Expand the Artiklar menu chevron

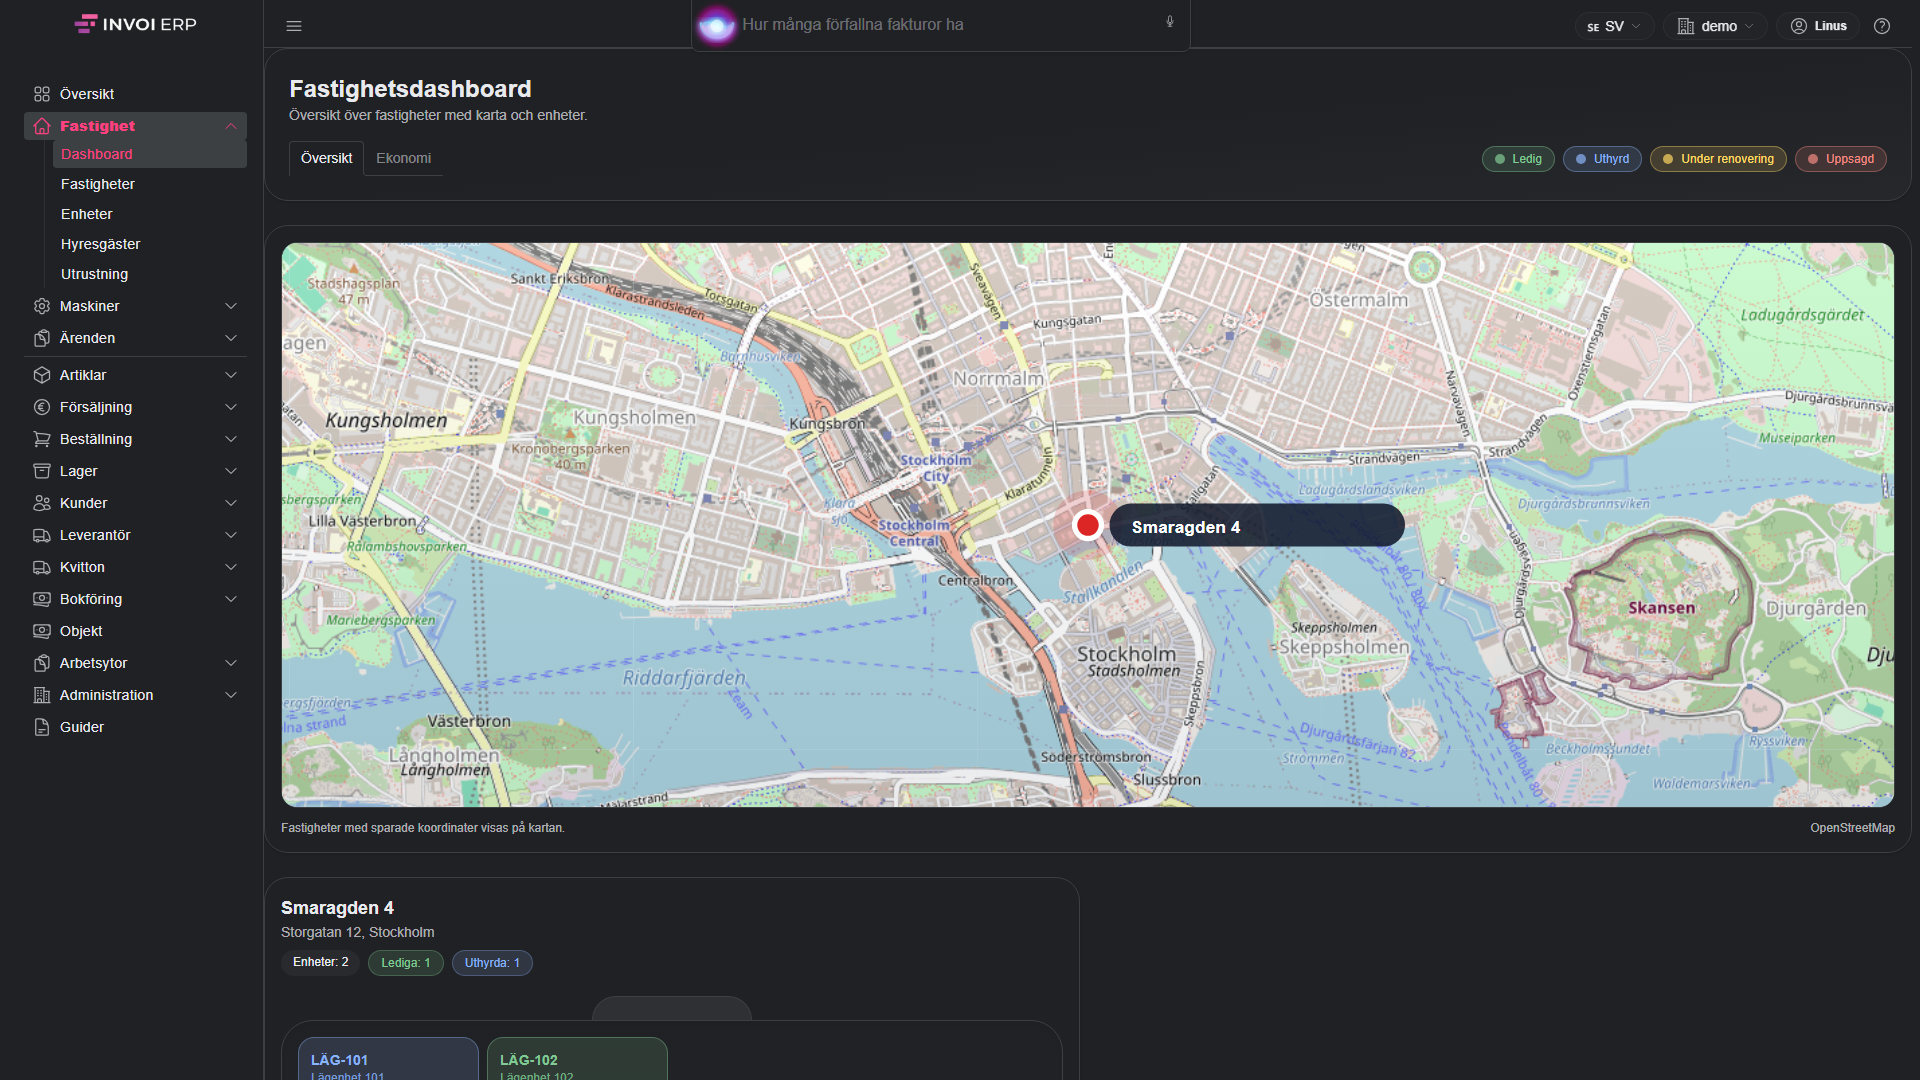coord(231,375)
